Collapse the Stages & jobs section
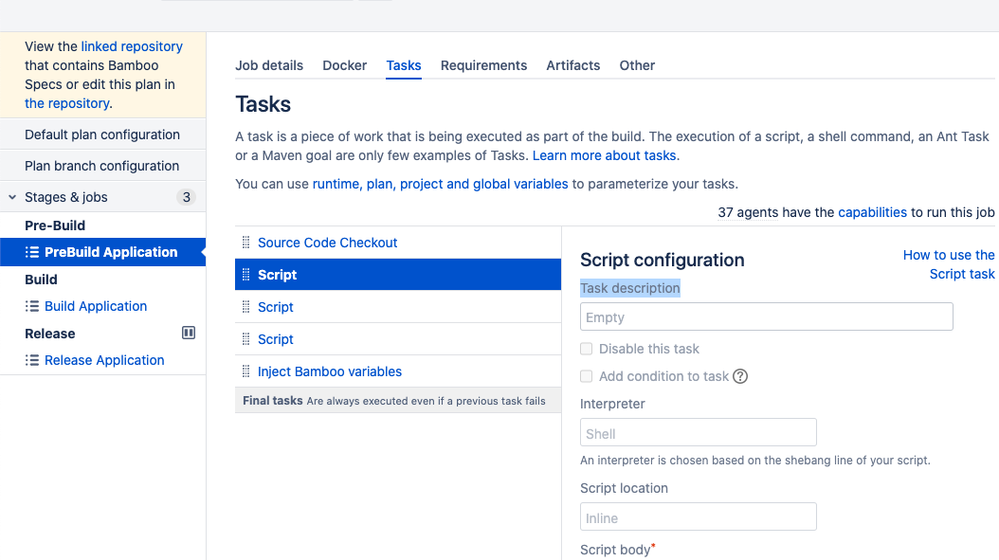 coord(14,197)
